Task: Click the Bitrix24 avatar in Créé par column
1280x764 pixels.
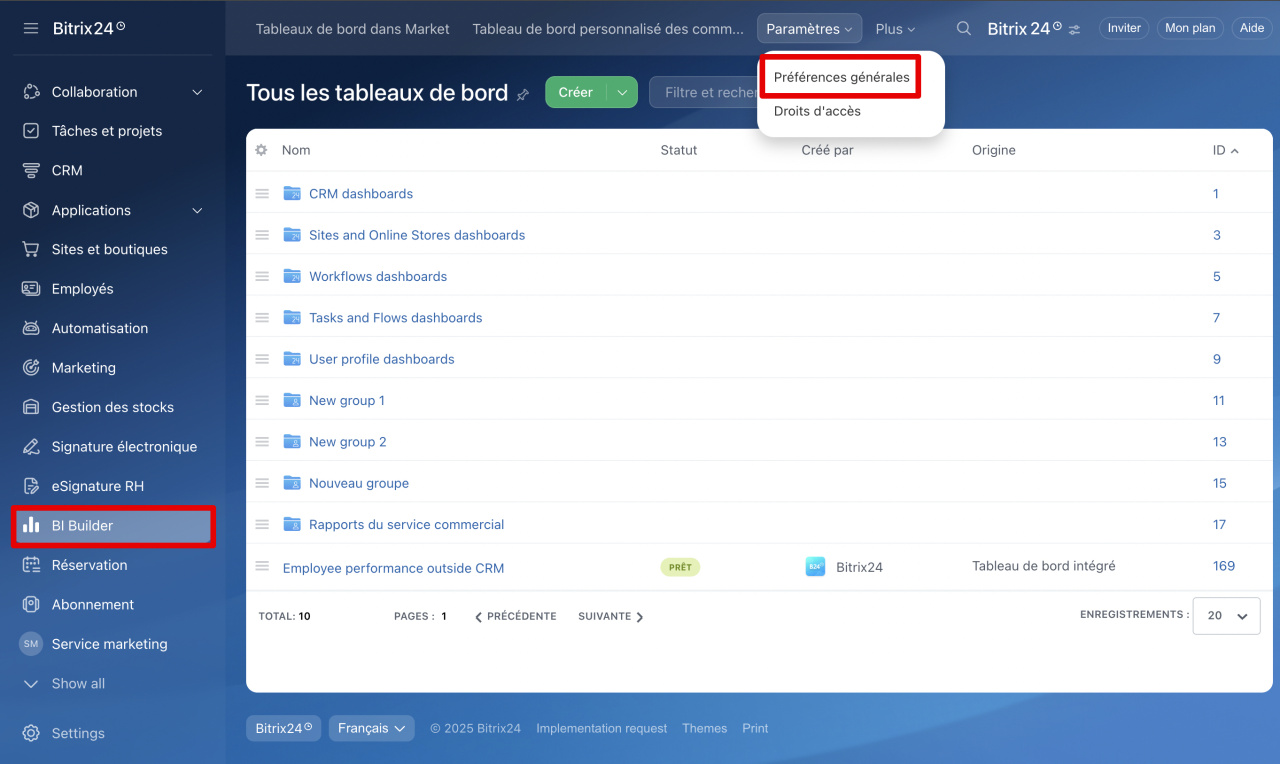Action: coord(815,567)
